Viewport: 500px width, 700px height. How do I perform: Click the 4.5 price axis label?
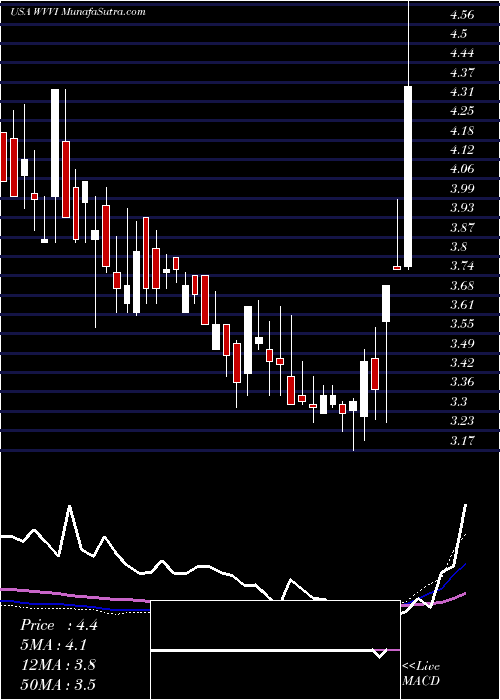pyautogui.click(x=459, y=34)
